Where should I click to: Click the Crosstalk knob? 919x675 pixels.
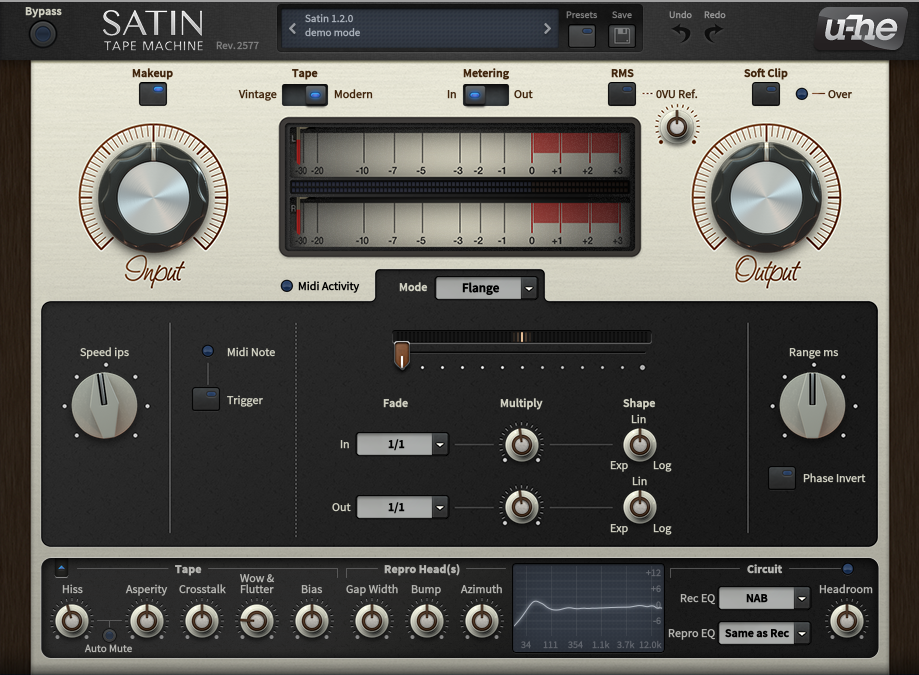[202, 621]
